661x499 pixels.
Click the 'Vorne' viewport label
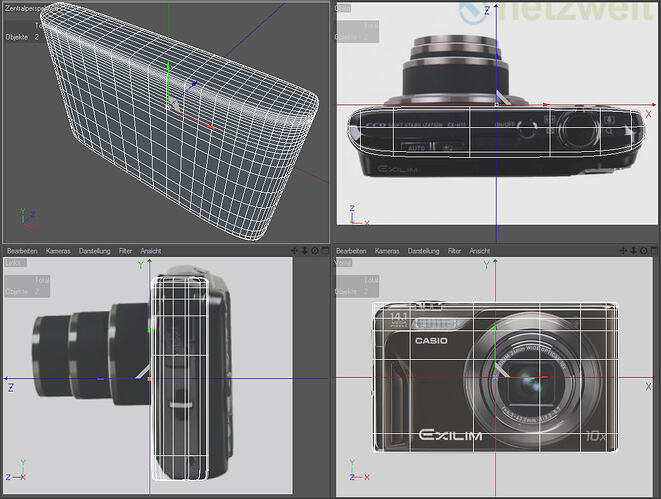(343, 263)
